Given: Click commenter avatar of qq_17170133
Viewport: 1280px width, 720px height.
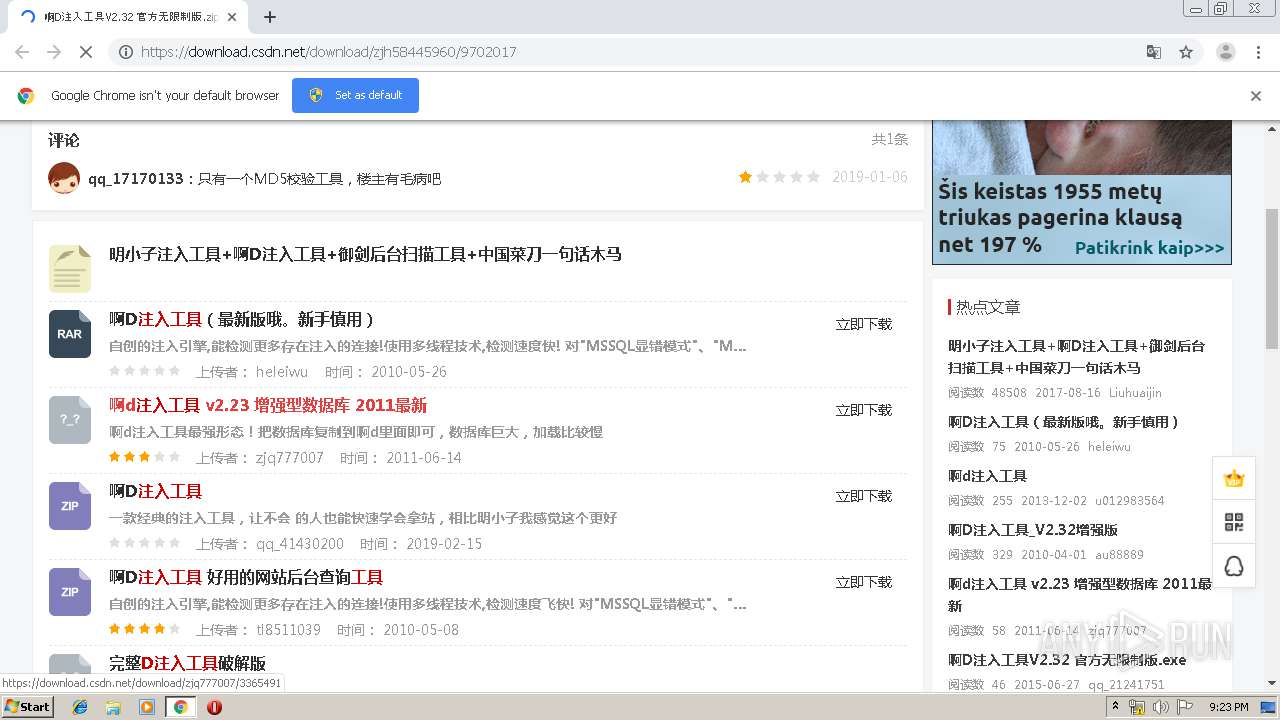Looking at the screenshot, I should tap(64, 178).
